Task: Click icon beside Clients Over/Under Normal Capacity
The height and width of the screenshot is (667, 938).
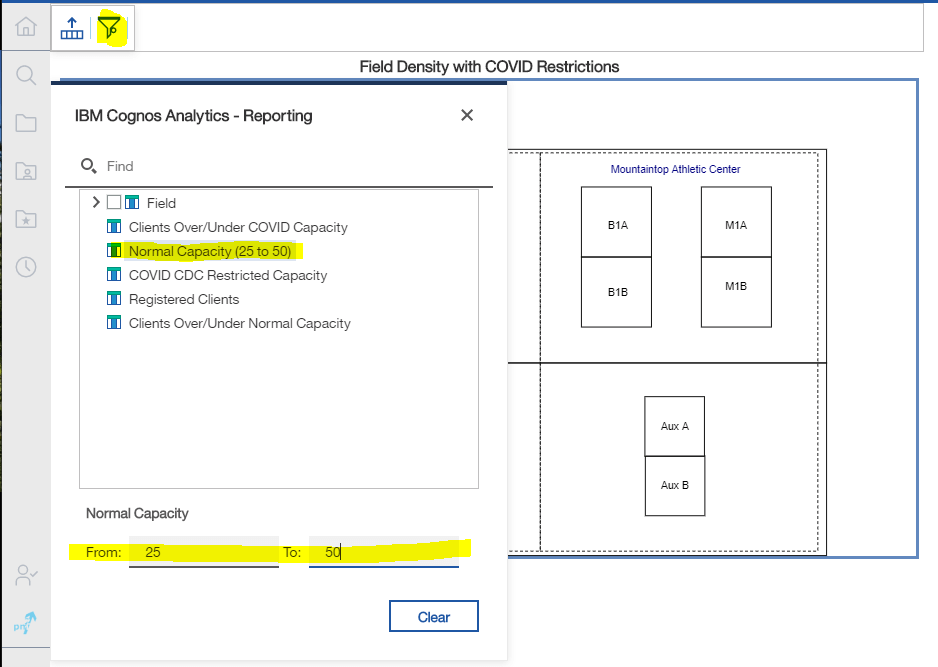Action: click(114, 322)
